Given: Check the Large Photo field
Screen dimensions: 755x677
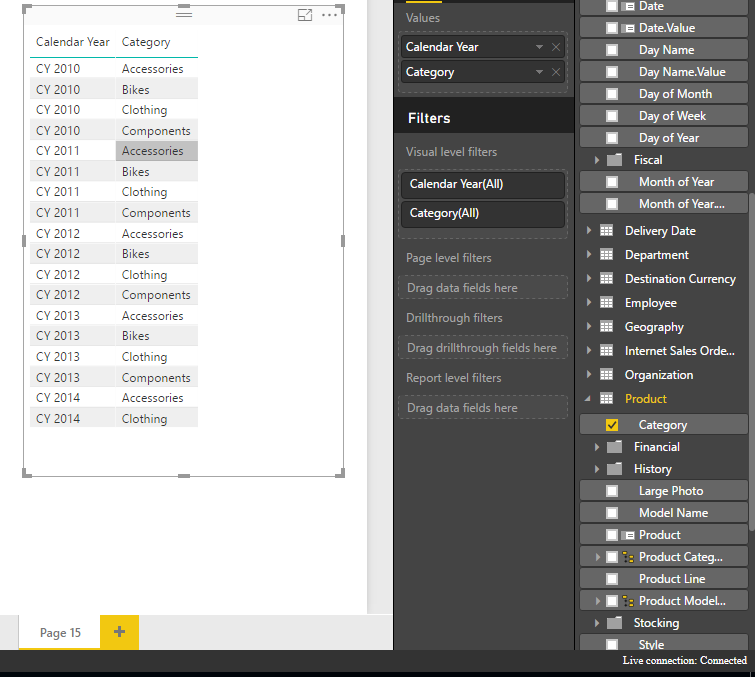Looking at the screenshot, I should point(612,491).
